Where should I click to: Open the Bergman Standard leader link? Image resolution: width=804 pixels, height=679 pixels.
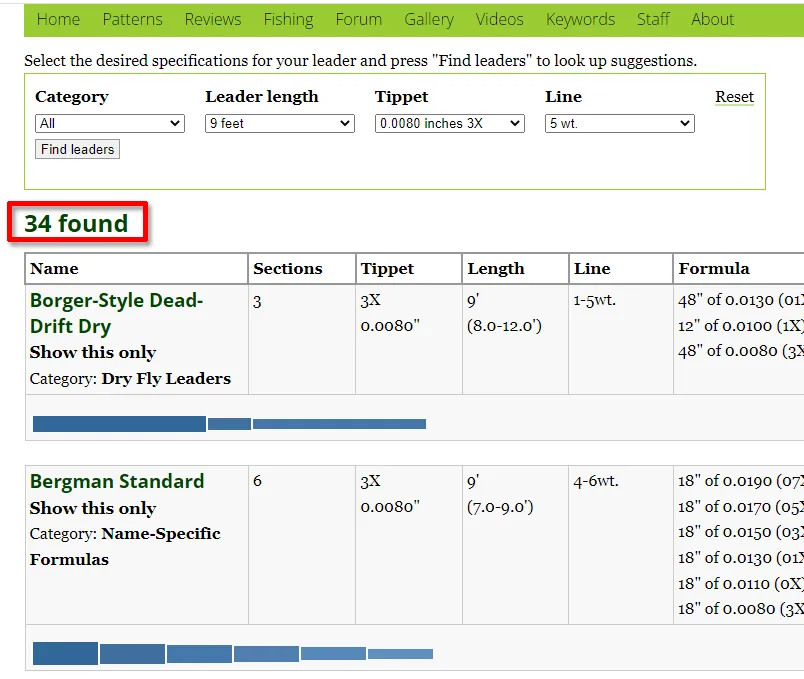click(117, 481)
